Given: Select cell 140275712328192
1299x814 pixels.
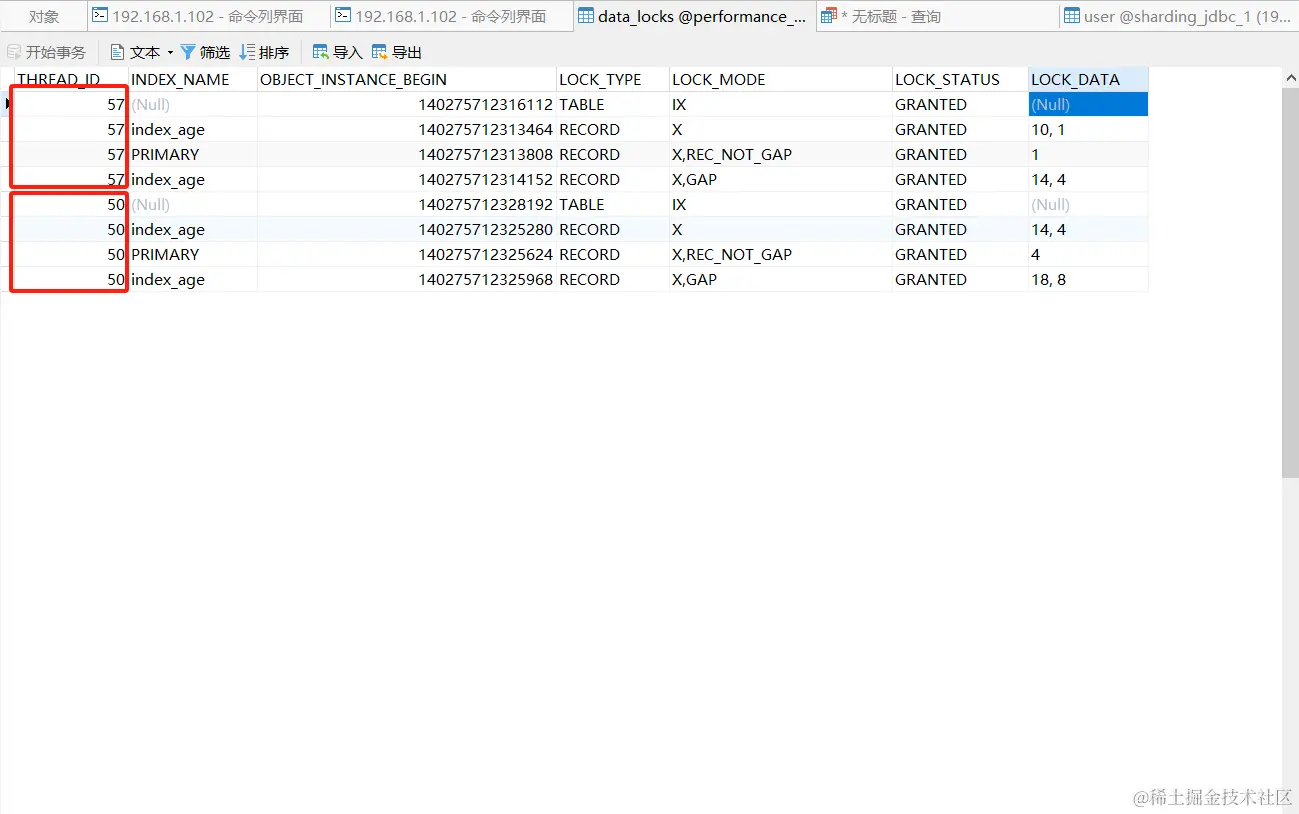Looking at the screenshot, I should [x=407, y=205].
